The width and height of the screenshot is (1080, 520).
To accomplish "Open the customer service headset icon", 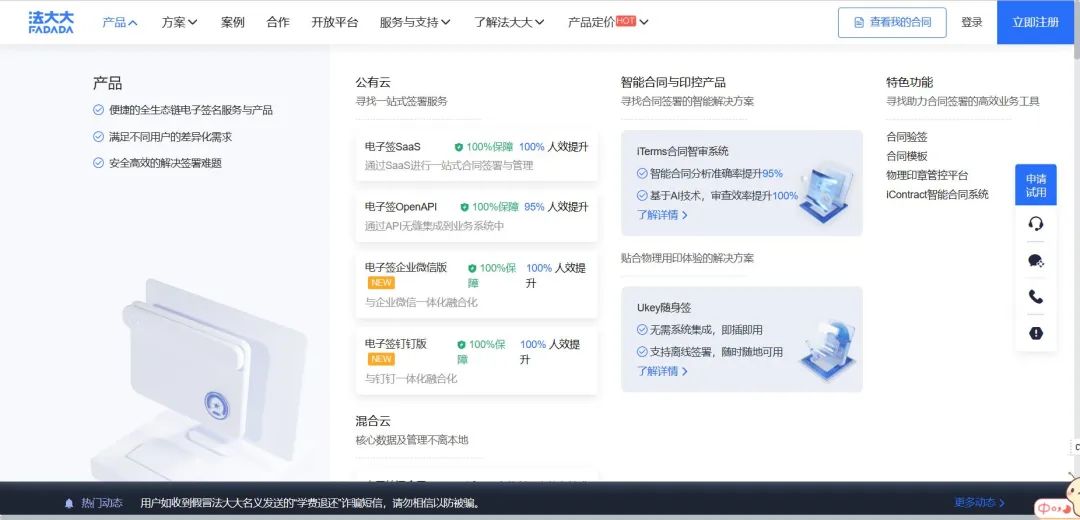I will click(1035, 224).
